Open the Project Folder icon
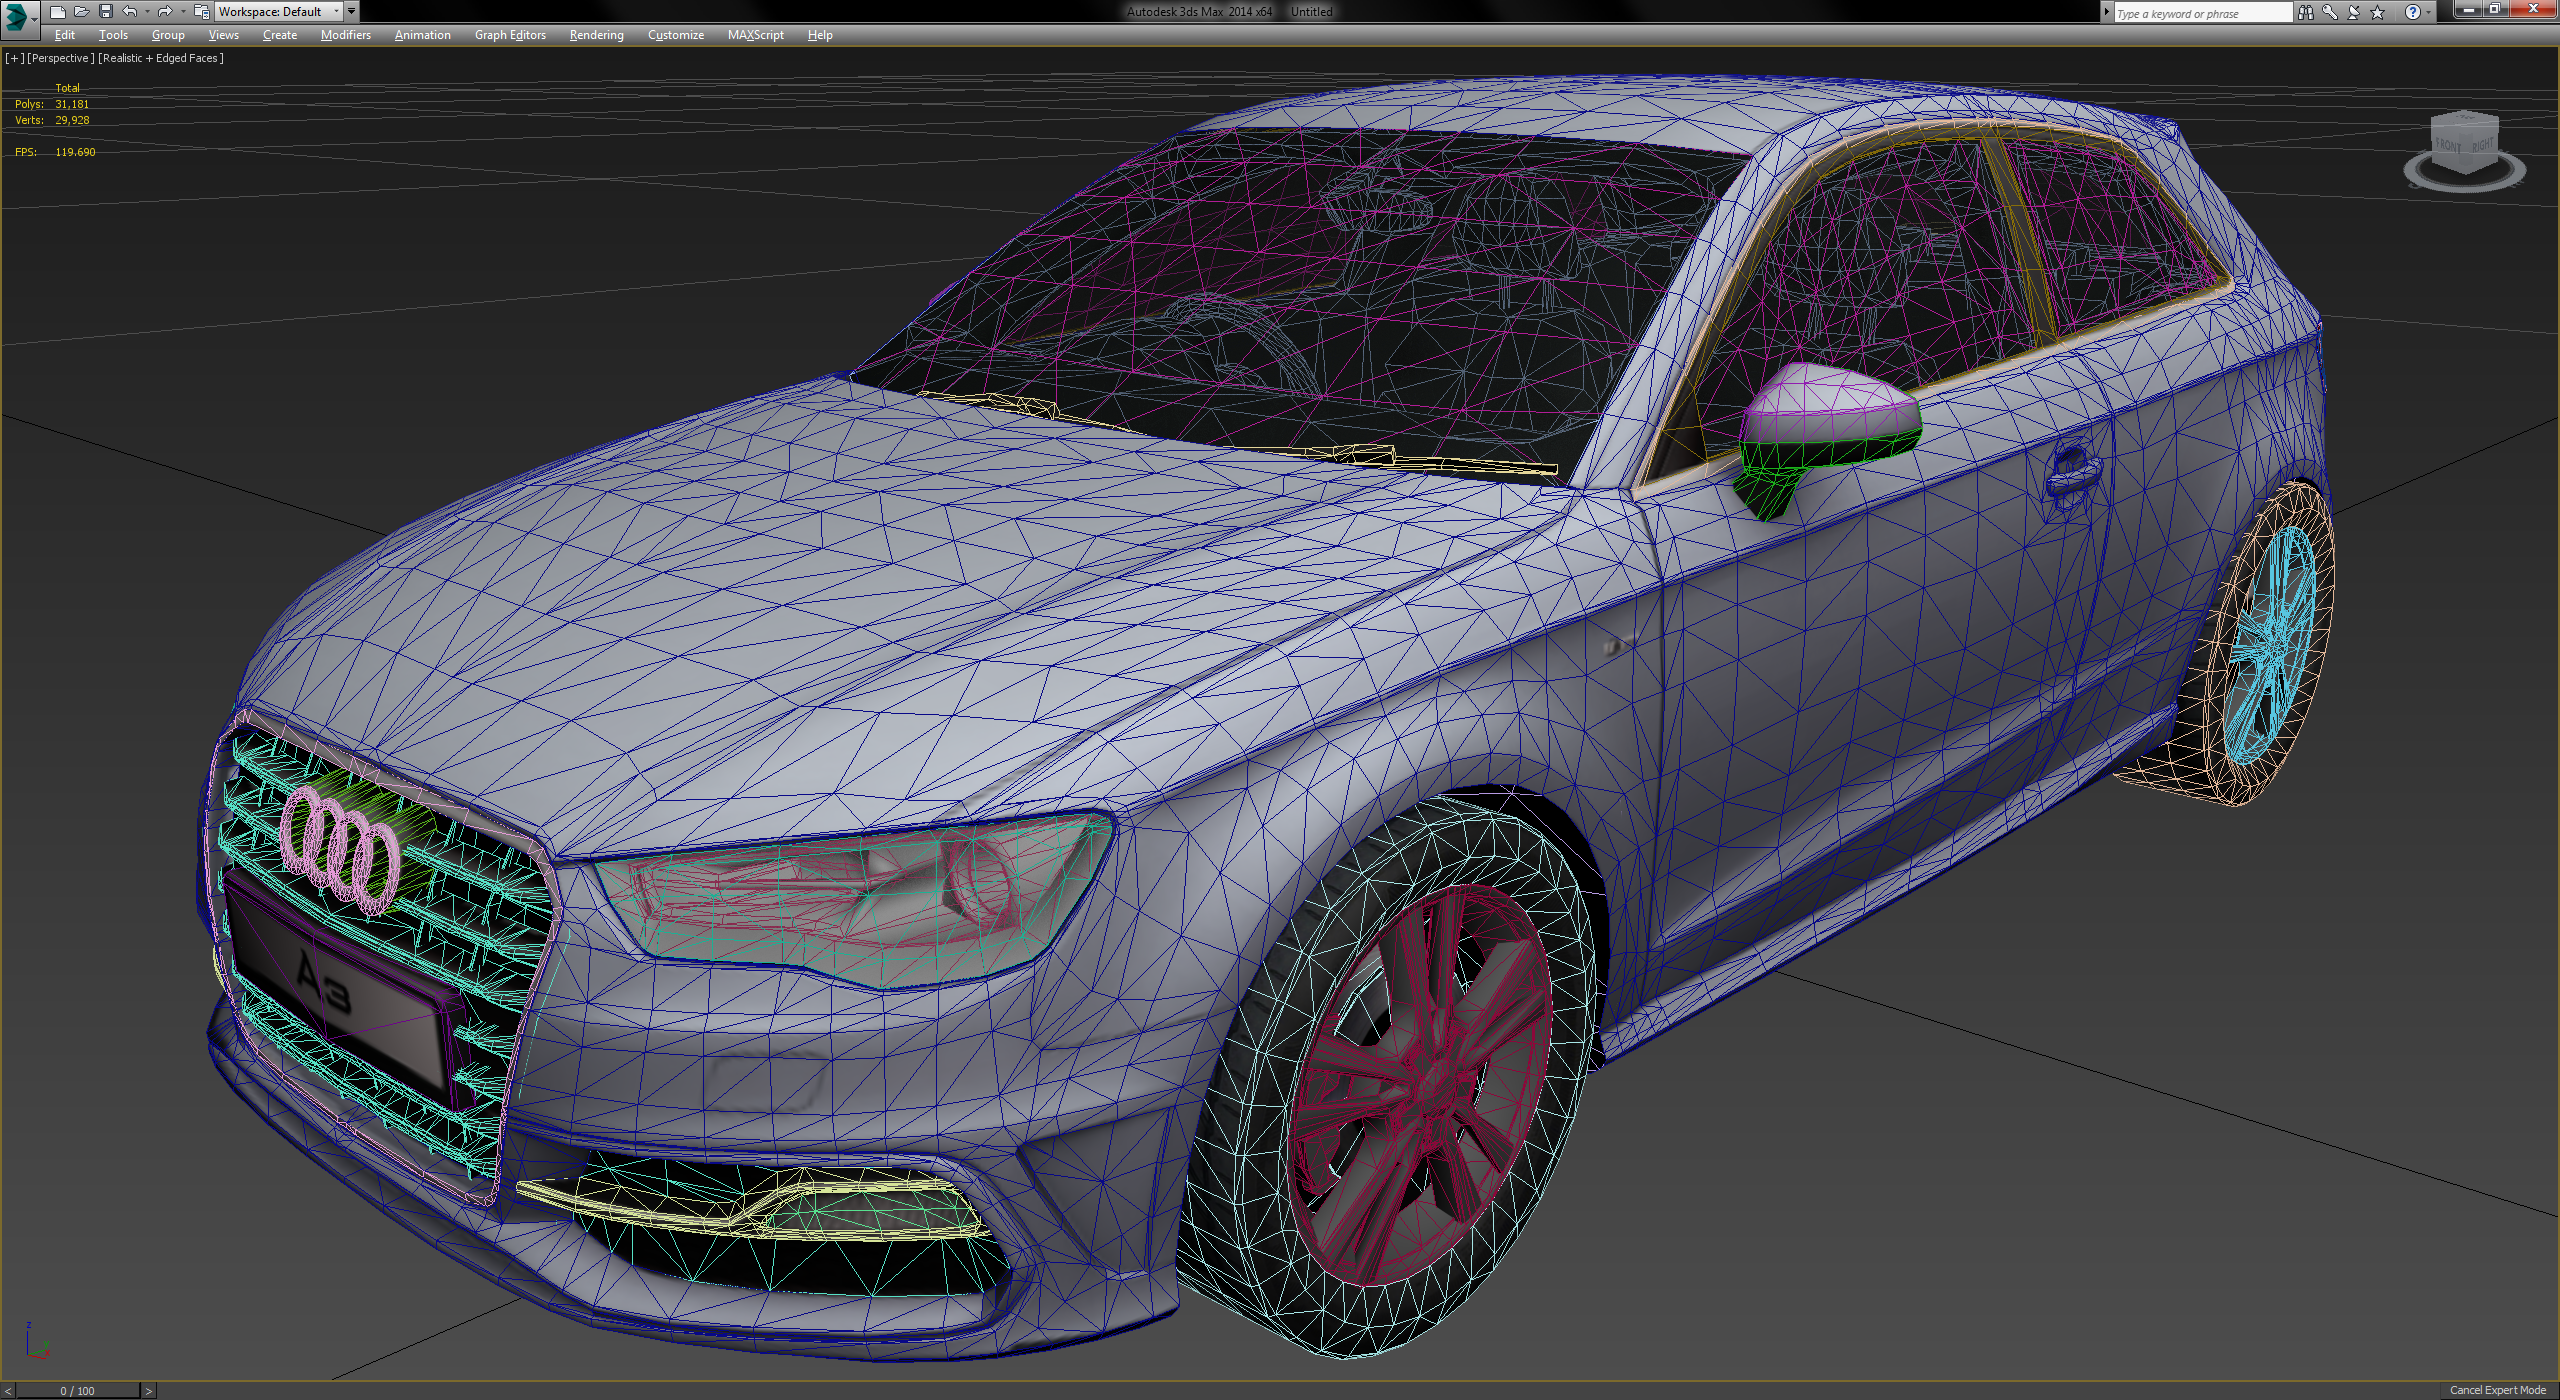Screen dimensions: 2560x1400 [x=202, y=12]
